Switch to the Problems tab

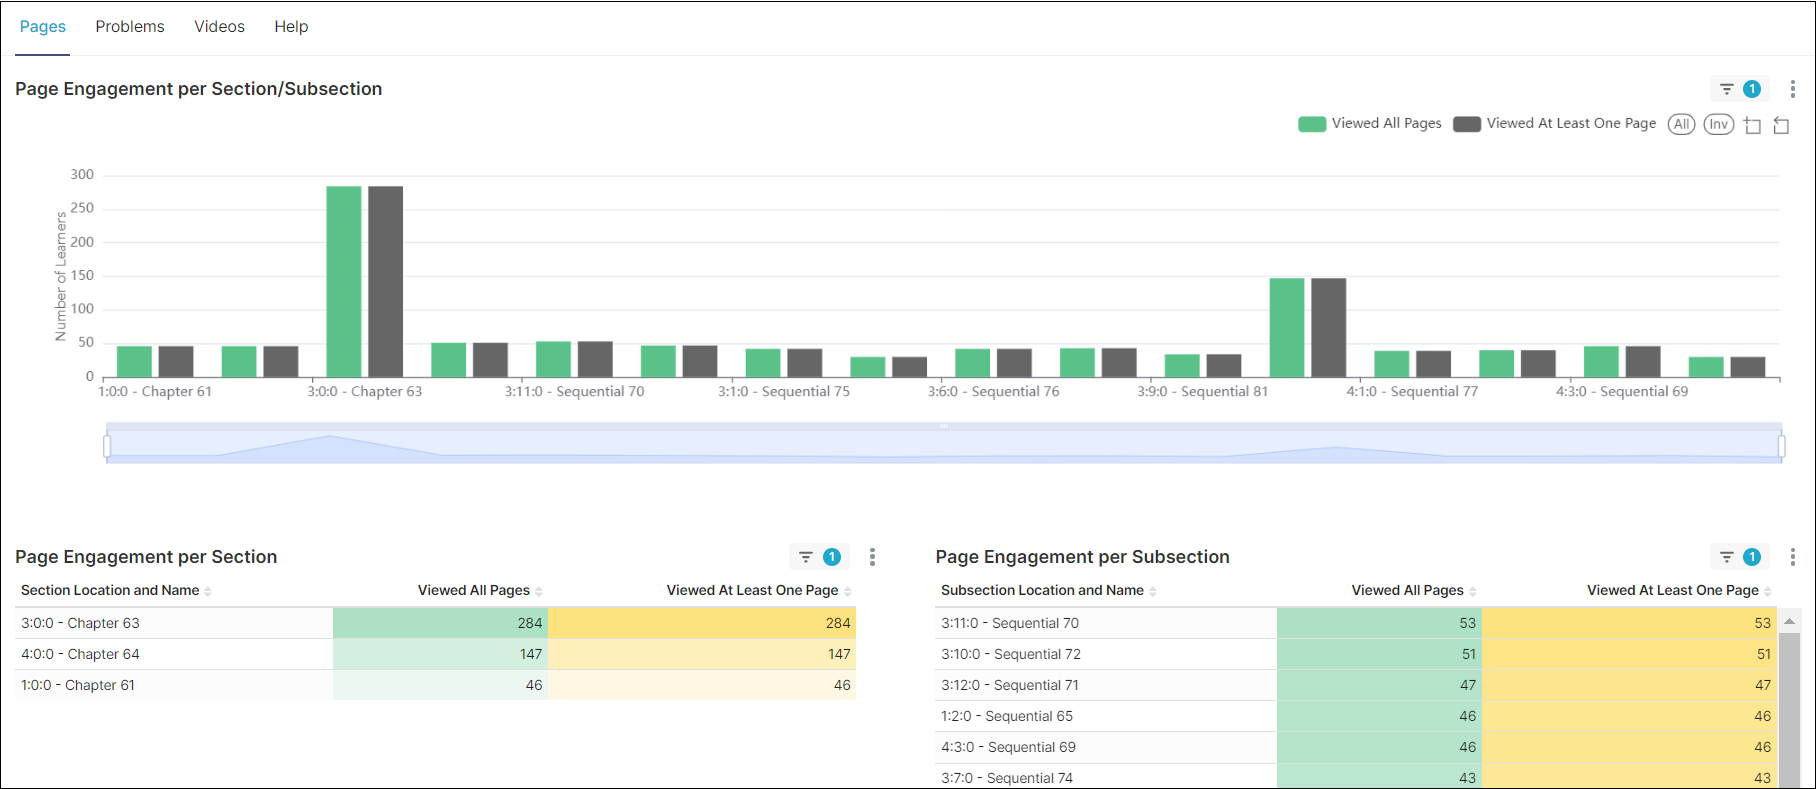130,27
